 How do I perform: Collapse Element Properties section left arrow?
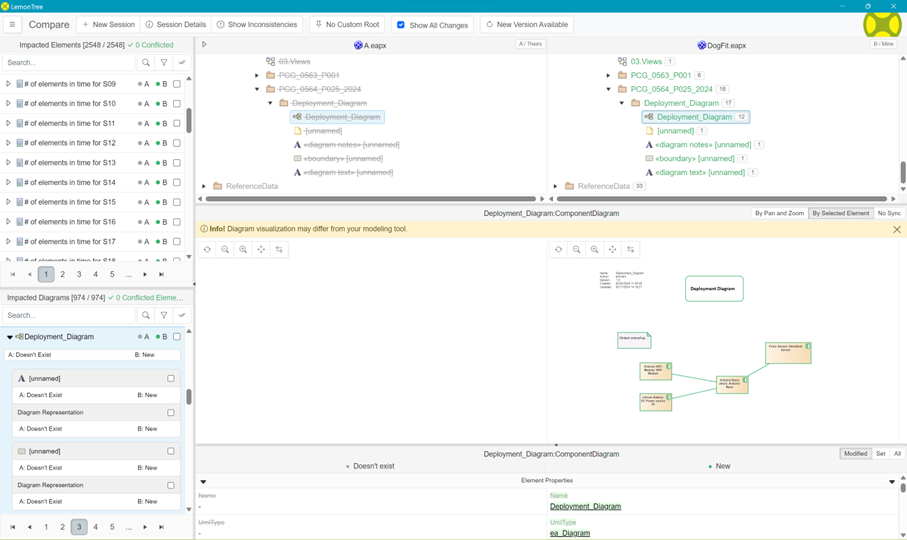click(x=204, y=481)
